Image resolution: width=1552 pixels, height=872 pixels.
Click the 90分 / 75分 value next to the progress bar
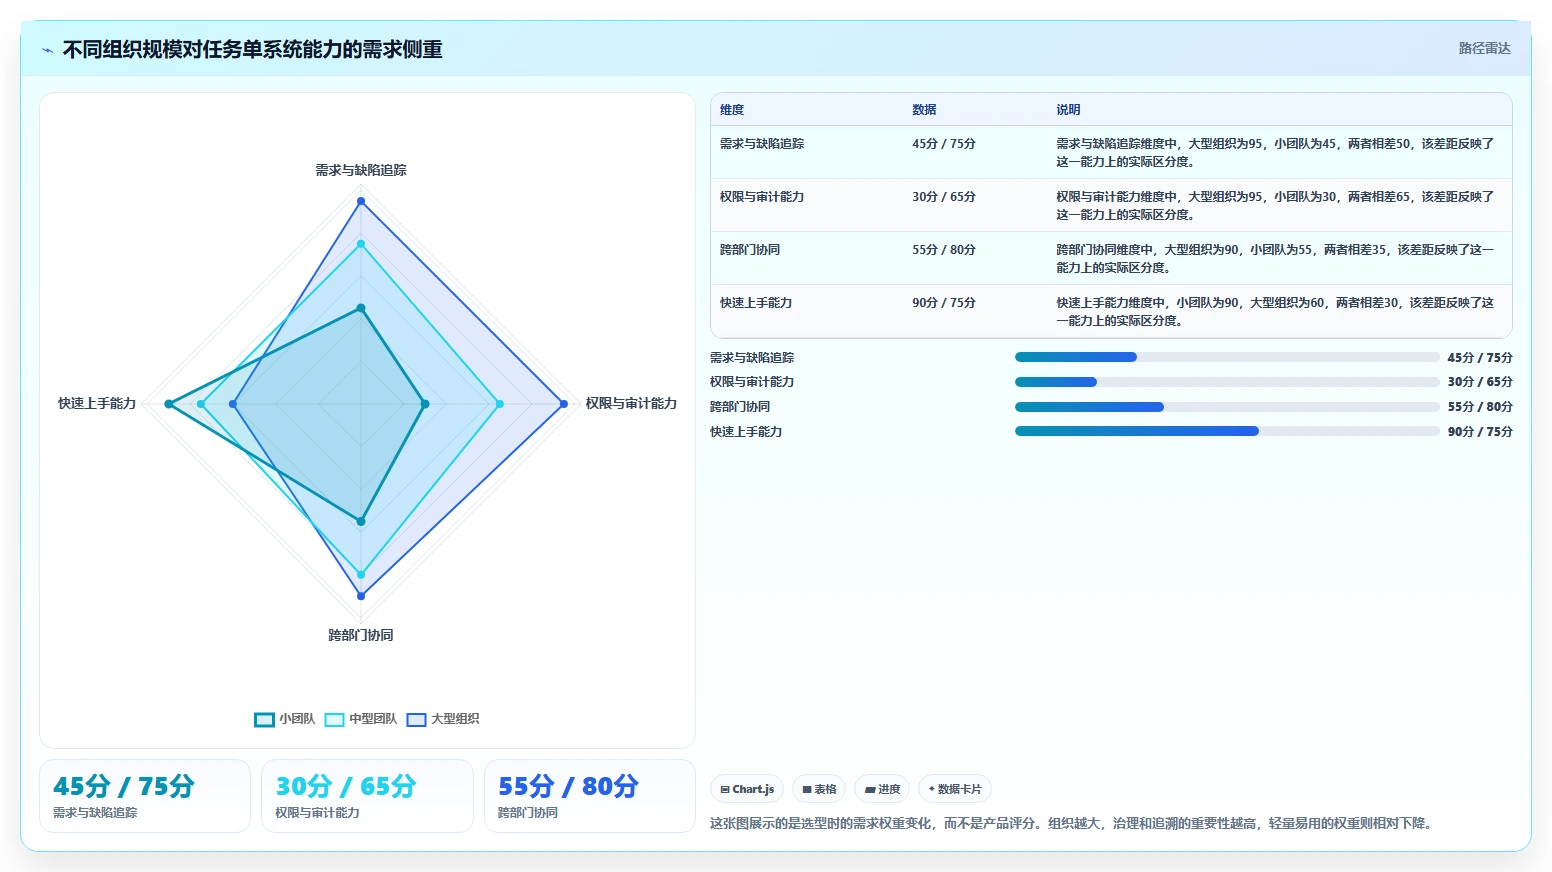1480,432
